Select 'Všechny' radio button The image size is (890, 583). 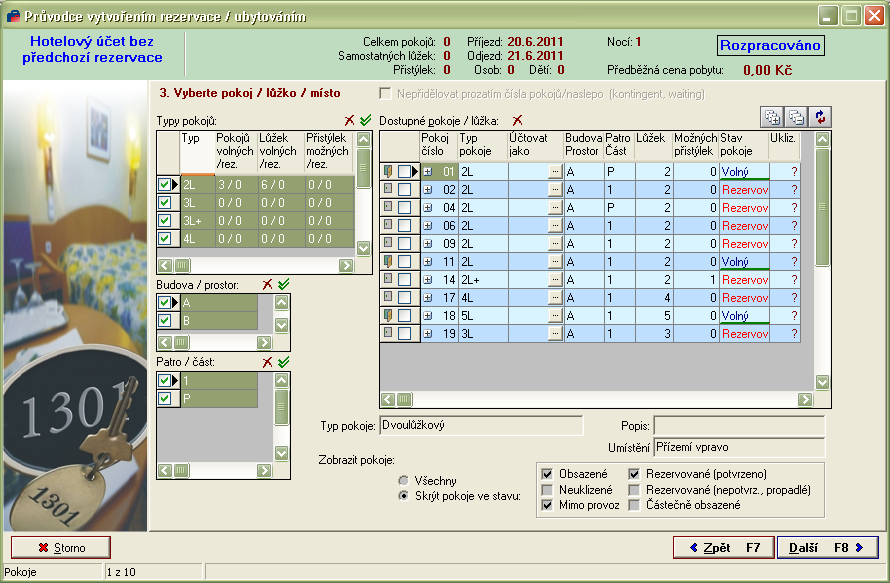point(403,481)
